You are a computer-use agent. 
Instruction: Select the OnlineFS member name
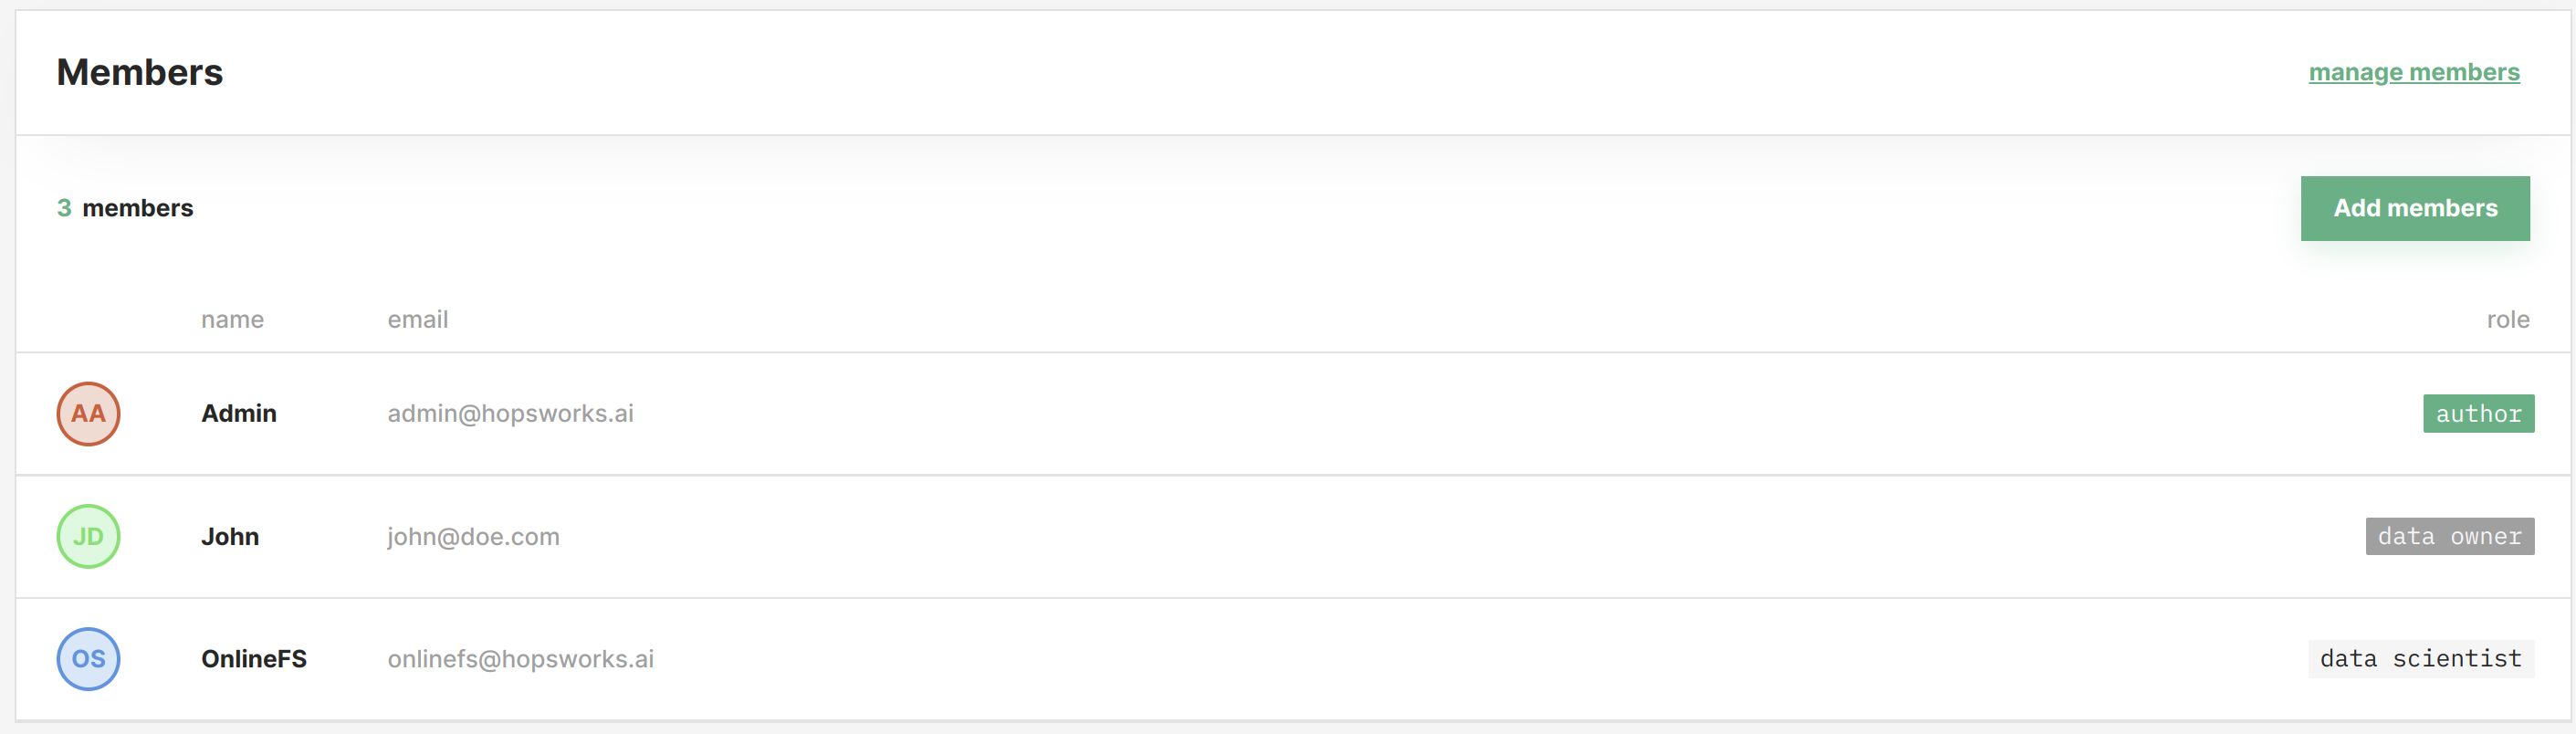point(254,659)
